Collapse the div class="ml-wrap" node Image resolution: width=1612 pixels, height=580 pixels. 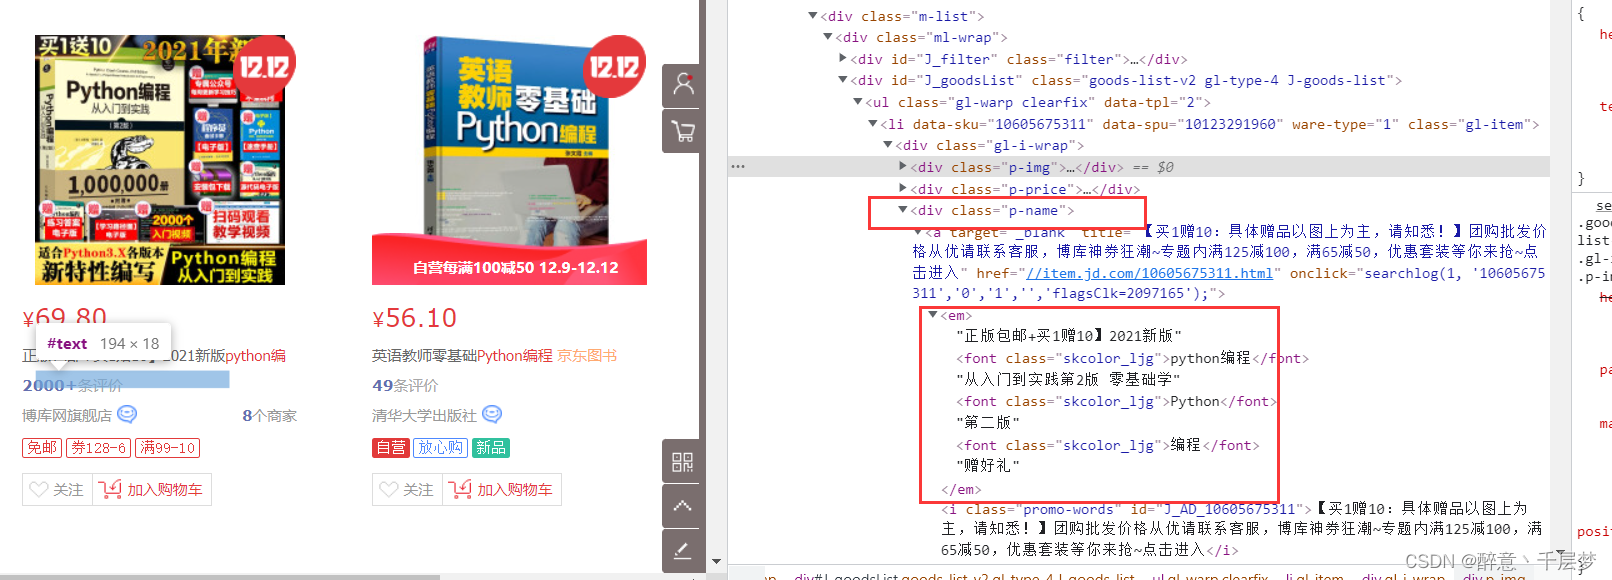pos(828,37)
